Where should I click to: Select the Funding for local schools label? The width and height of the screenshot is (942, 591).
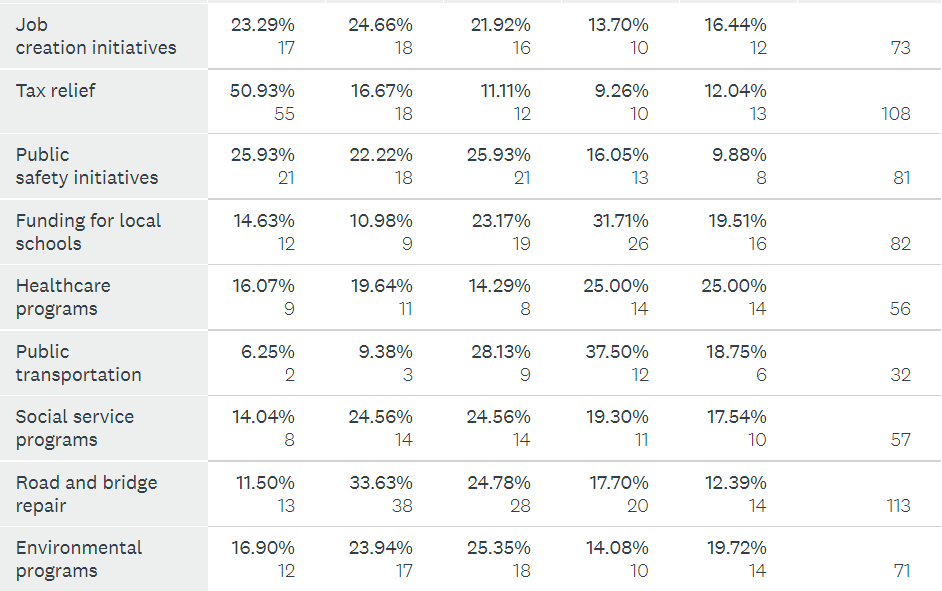88,232
